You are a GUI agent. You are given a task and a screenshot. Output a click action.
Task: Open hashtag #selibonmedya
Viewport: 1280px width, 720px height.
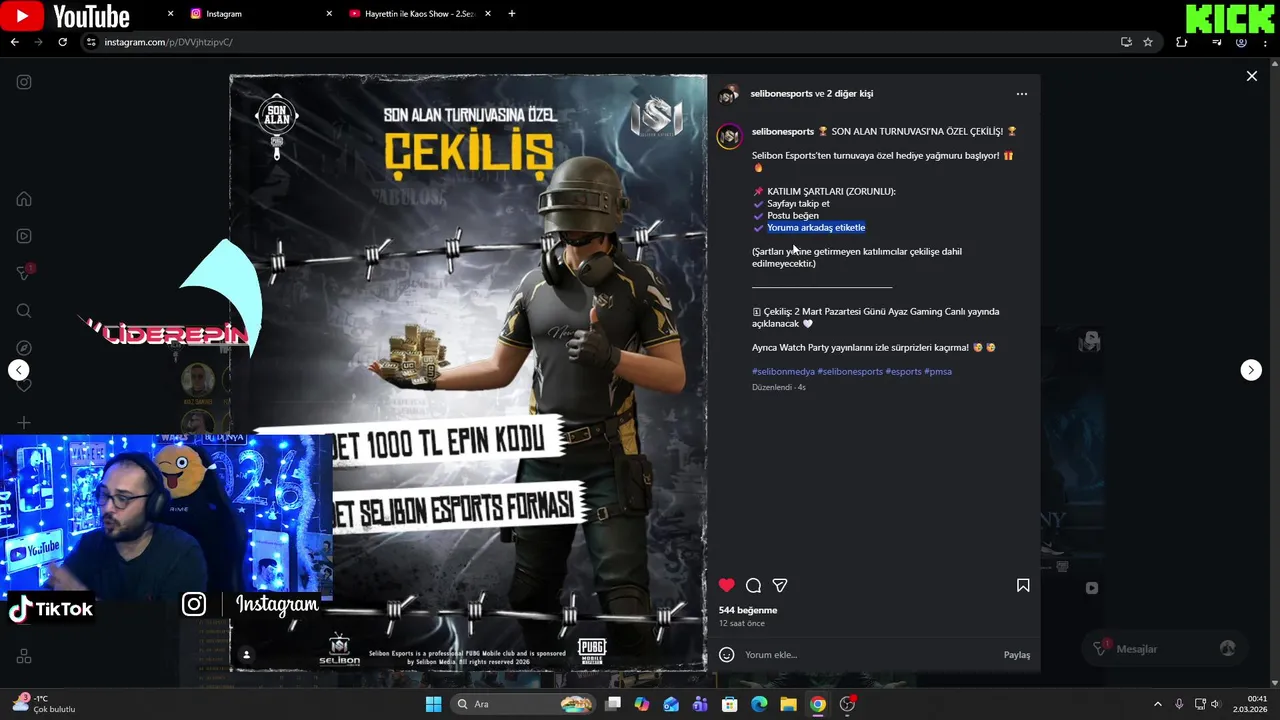[783, 371]
